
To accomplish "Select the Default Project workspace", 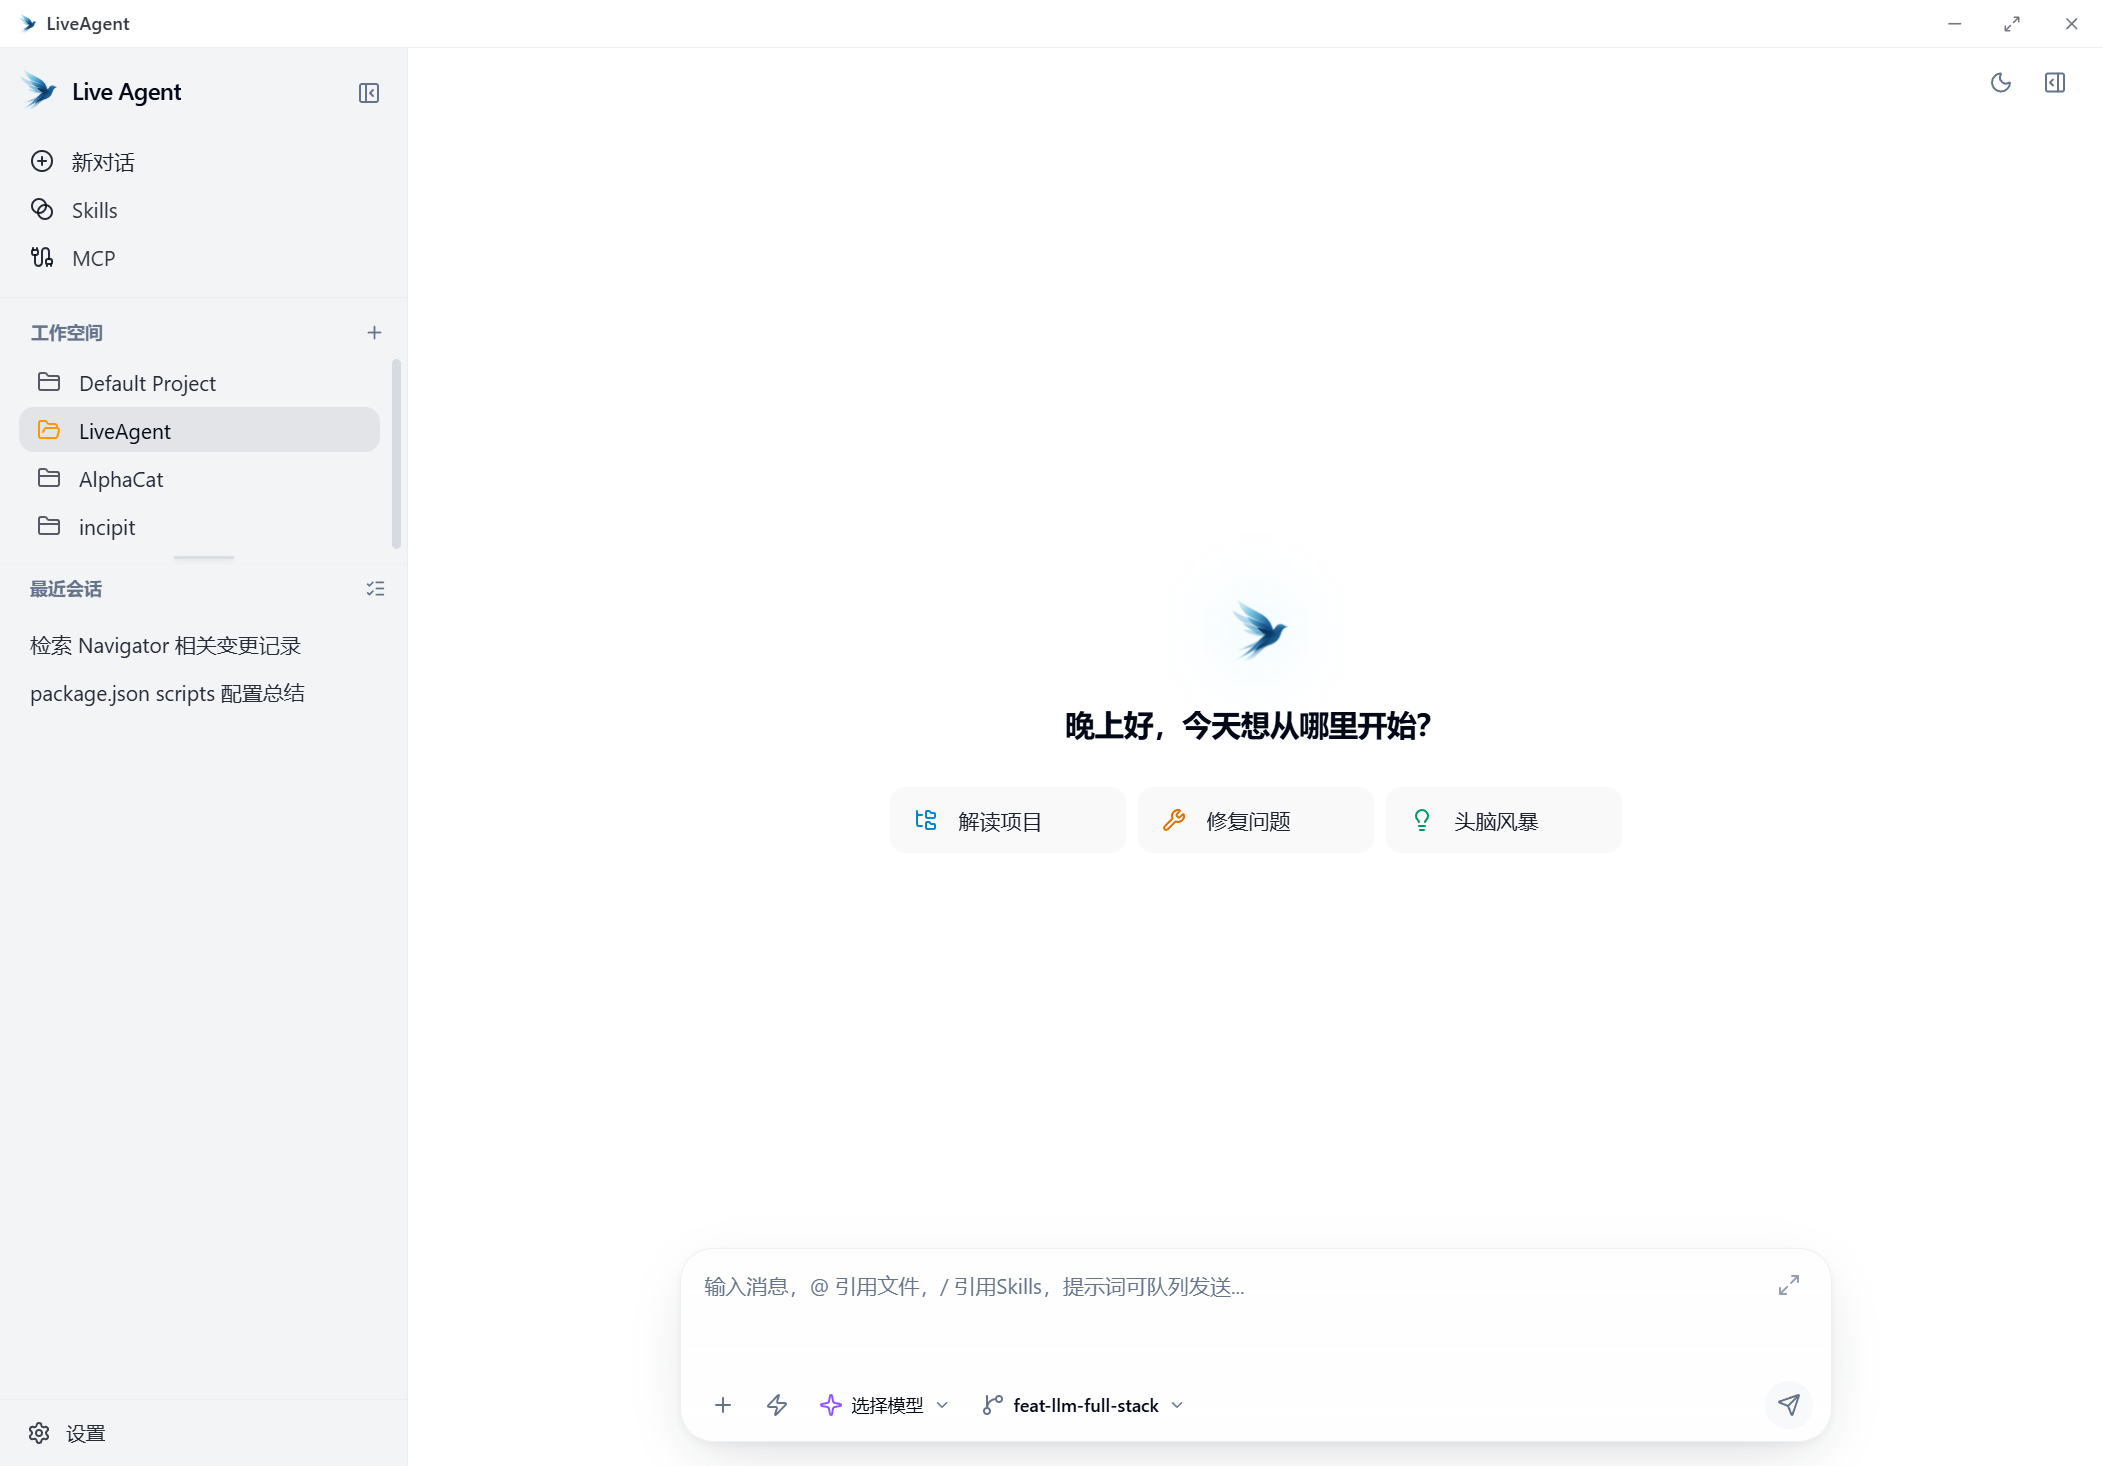I will (x=199, y=383).
